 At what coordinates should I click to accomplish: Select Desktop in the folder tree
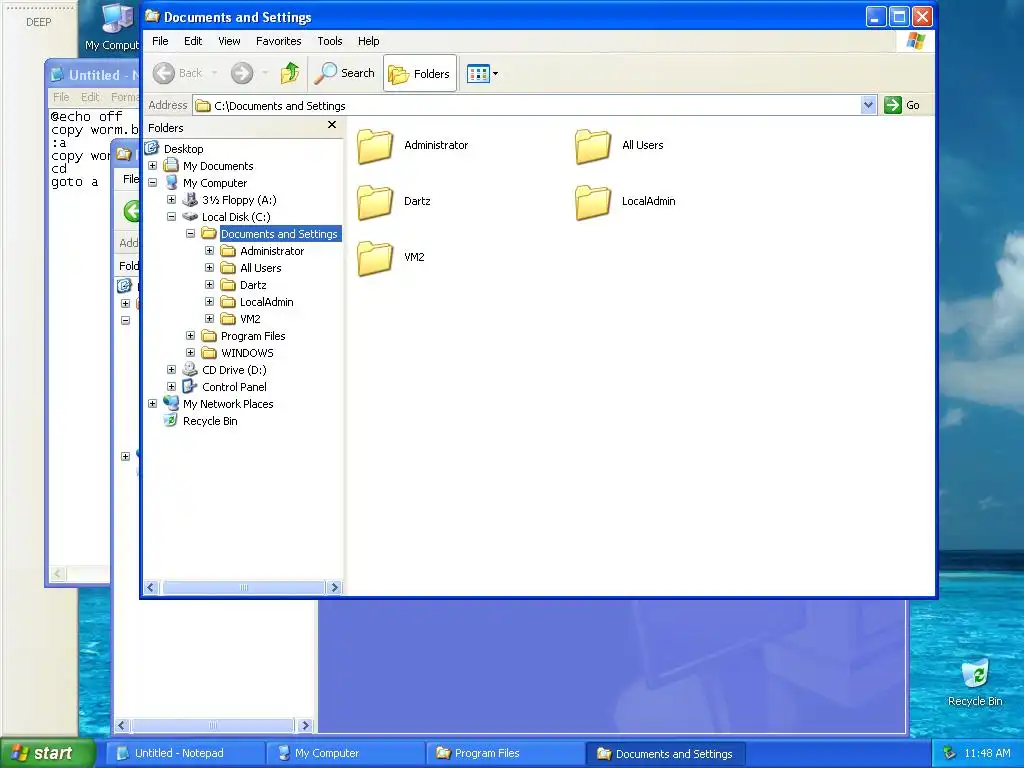184,149
